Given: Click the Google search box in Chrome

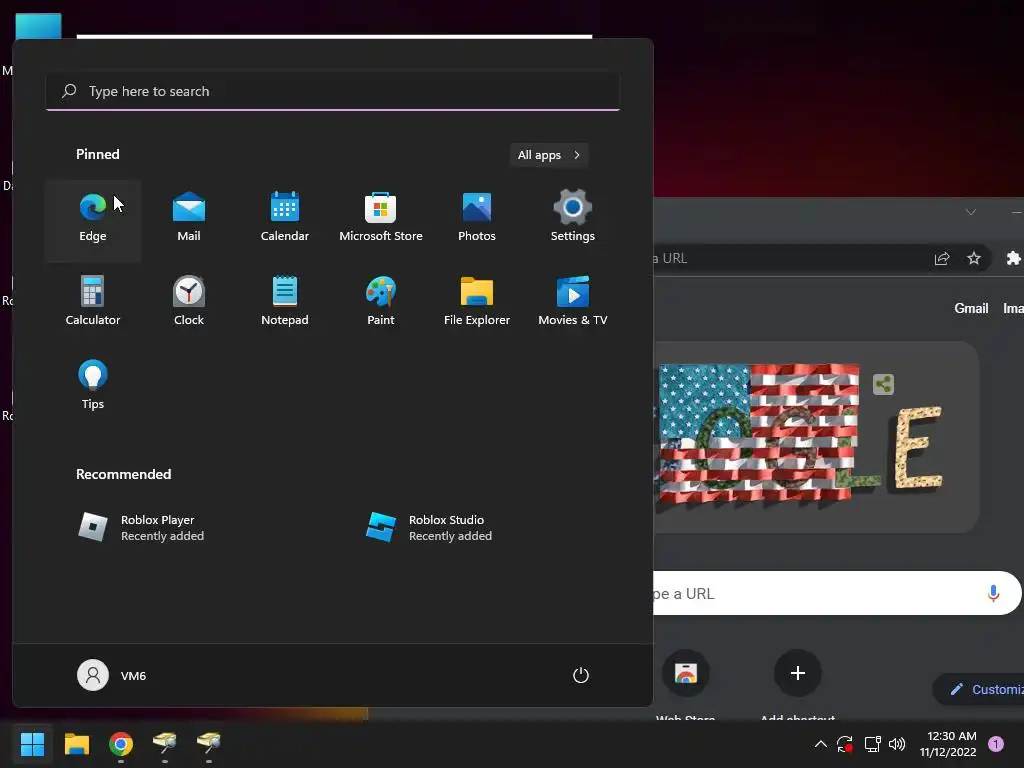Looking at the screenshot, I should [837, 593].
